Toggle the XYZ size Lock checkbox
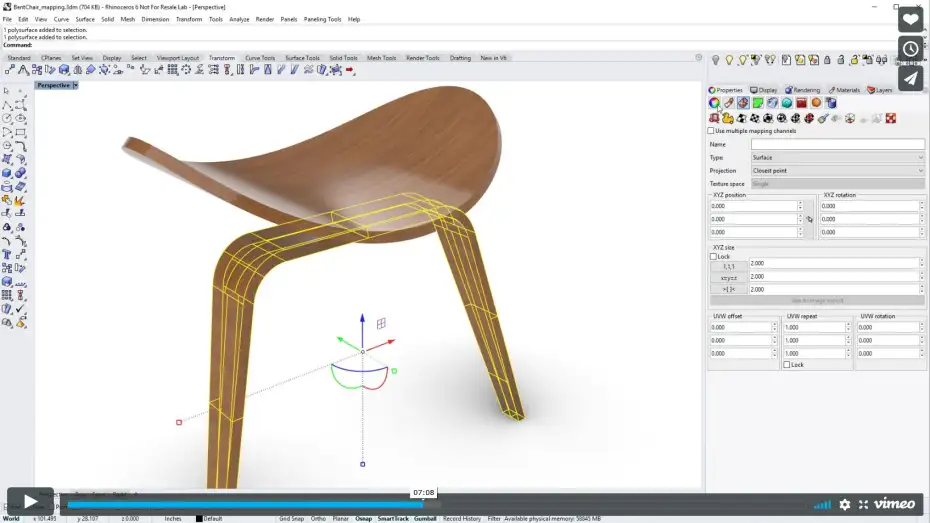The width and height of the screenshot is (930, 523). [x=714, y=256]
